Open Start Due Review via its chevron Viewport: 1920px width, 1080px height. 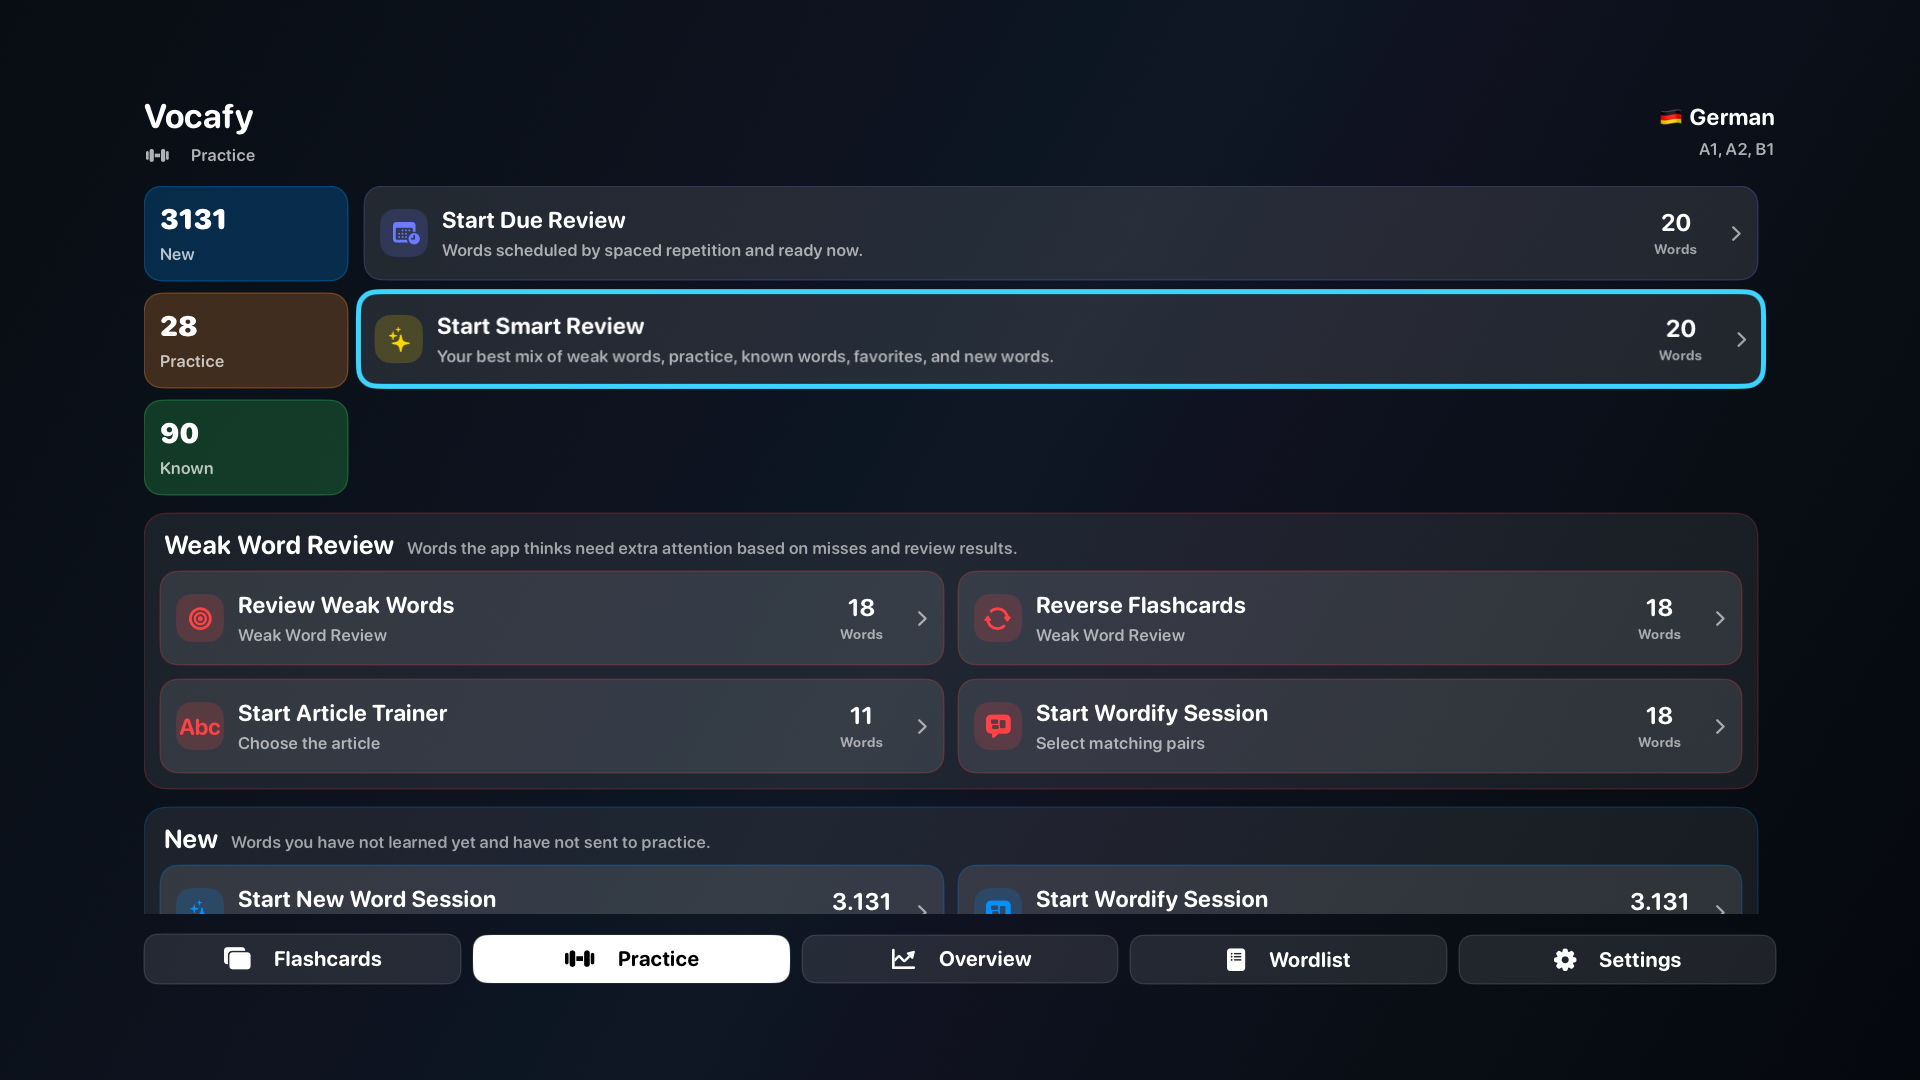tap(1736, 233)
